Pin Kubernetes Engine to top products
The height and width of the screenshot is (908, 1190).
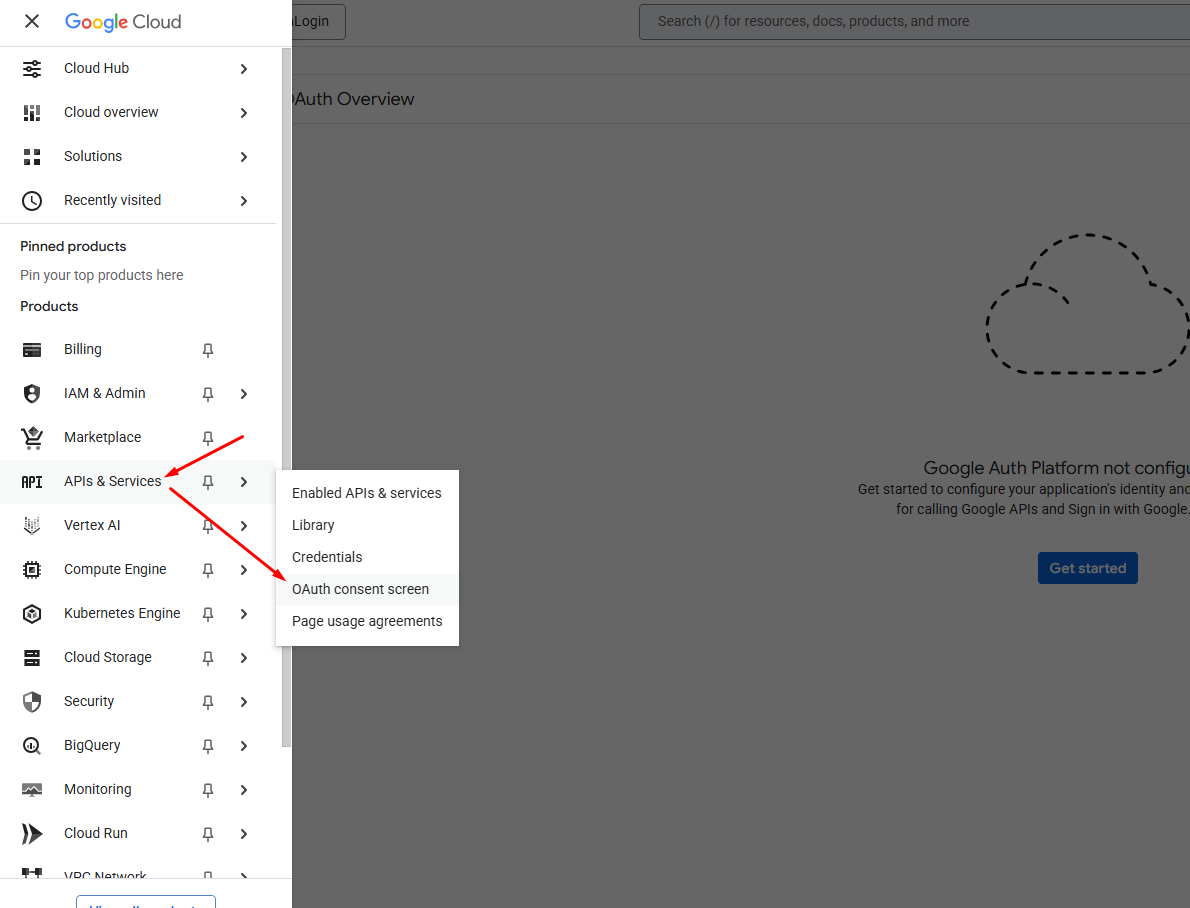click(208, 614)
